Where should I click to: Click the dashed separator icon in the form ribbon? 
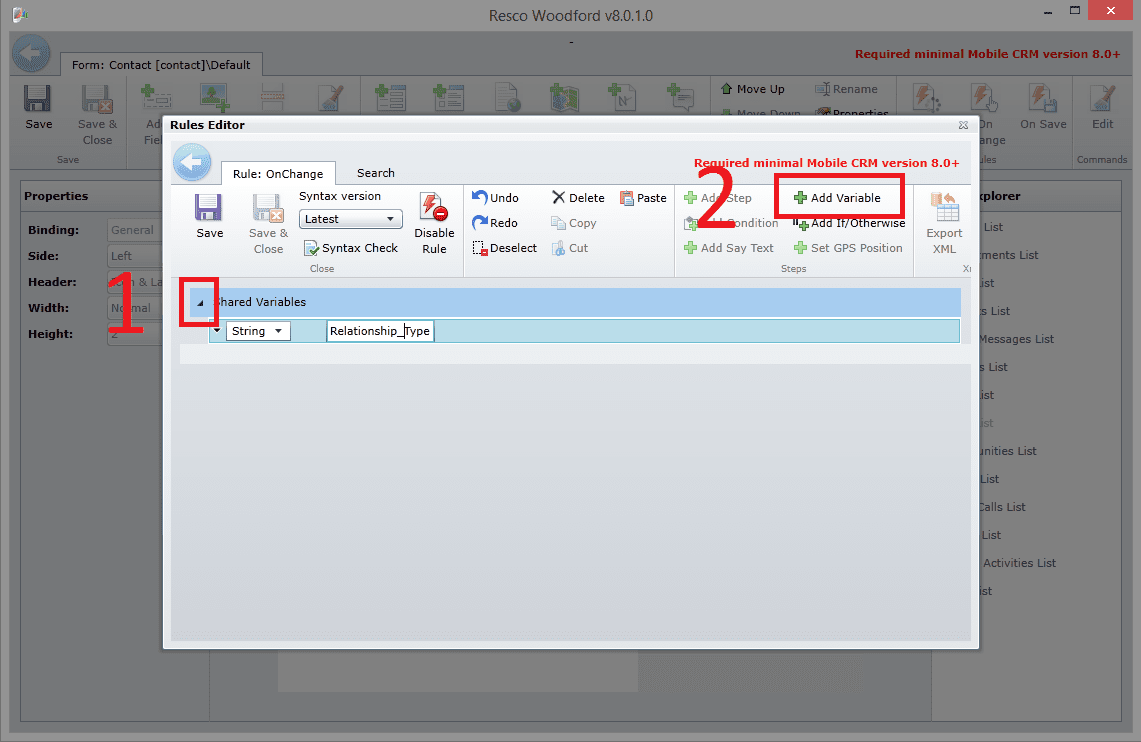pos(272,98)
